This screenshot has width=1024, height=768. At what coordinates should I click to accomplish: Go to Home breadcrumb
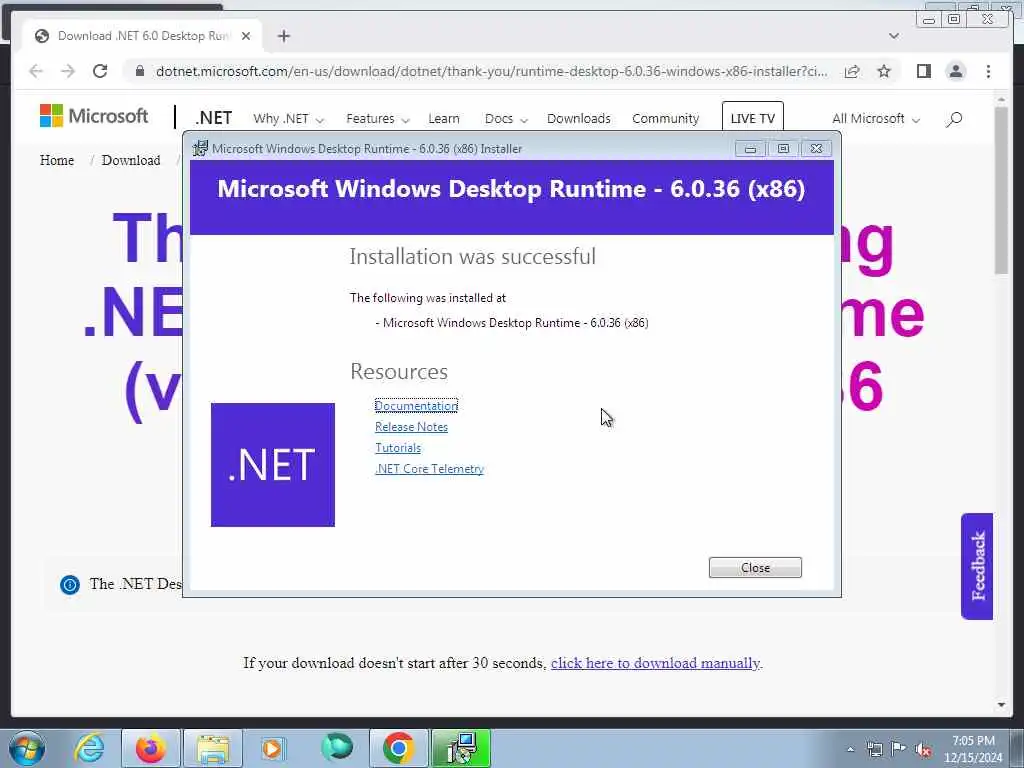57,160
